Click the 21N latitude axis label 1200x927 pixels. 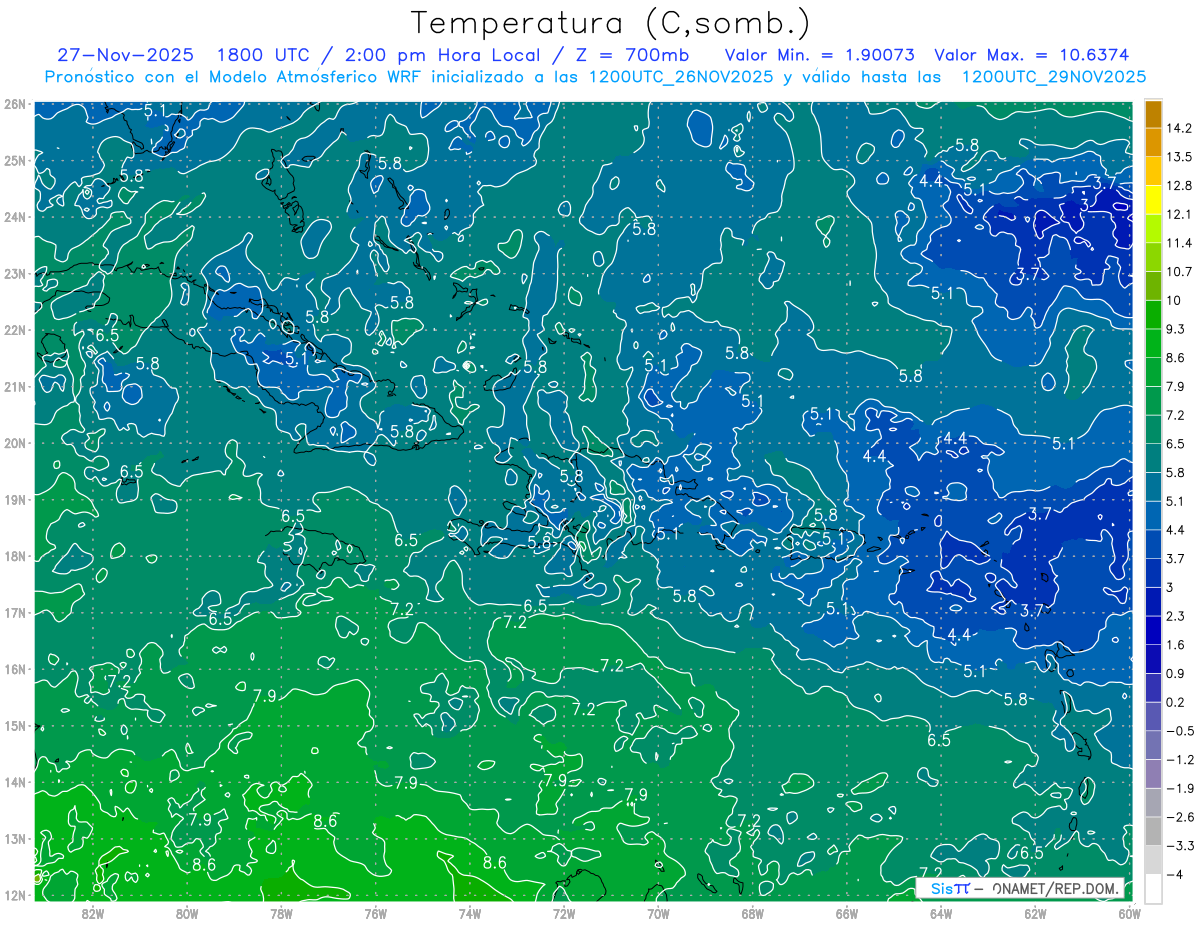(14, 386)
